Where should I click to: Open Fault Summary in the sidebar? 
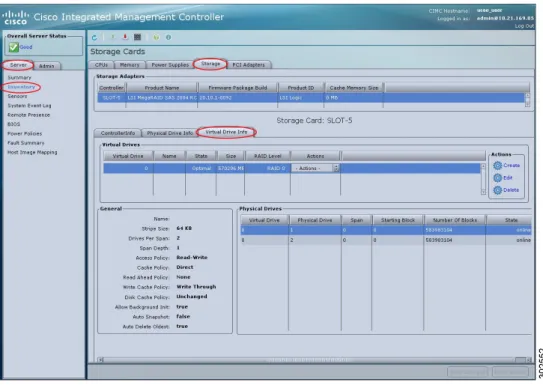click(26, 143)
